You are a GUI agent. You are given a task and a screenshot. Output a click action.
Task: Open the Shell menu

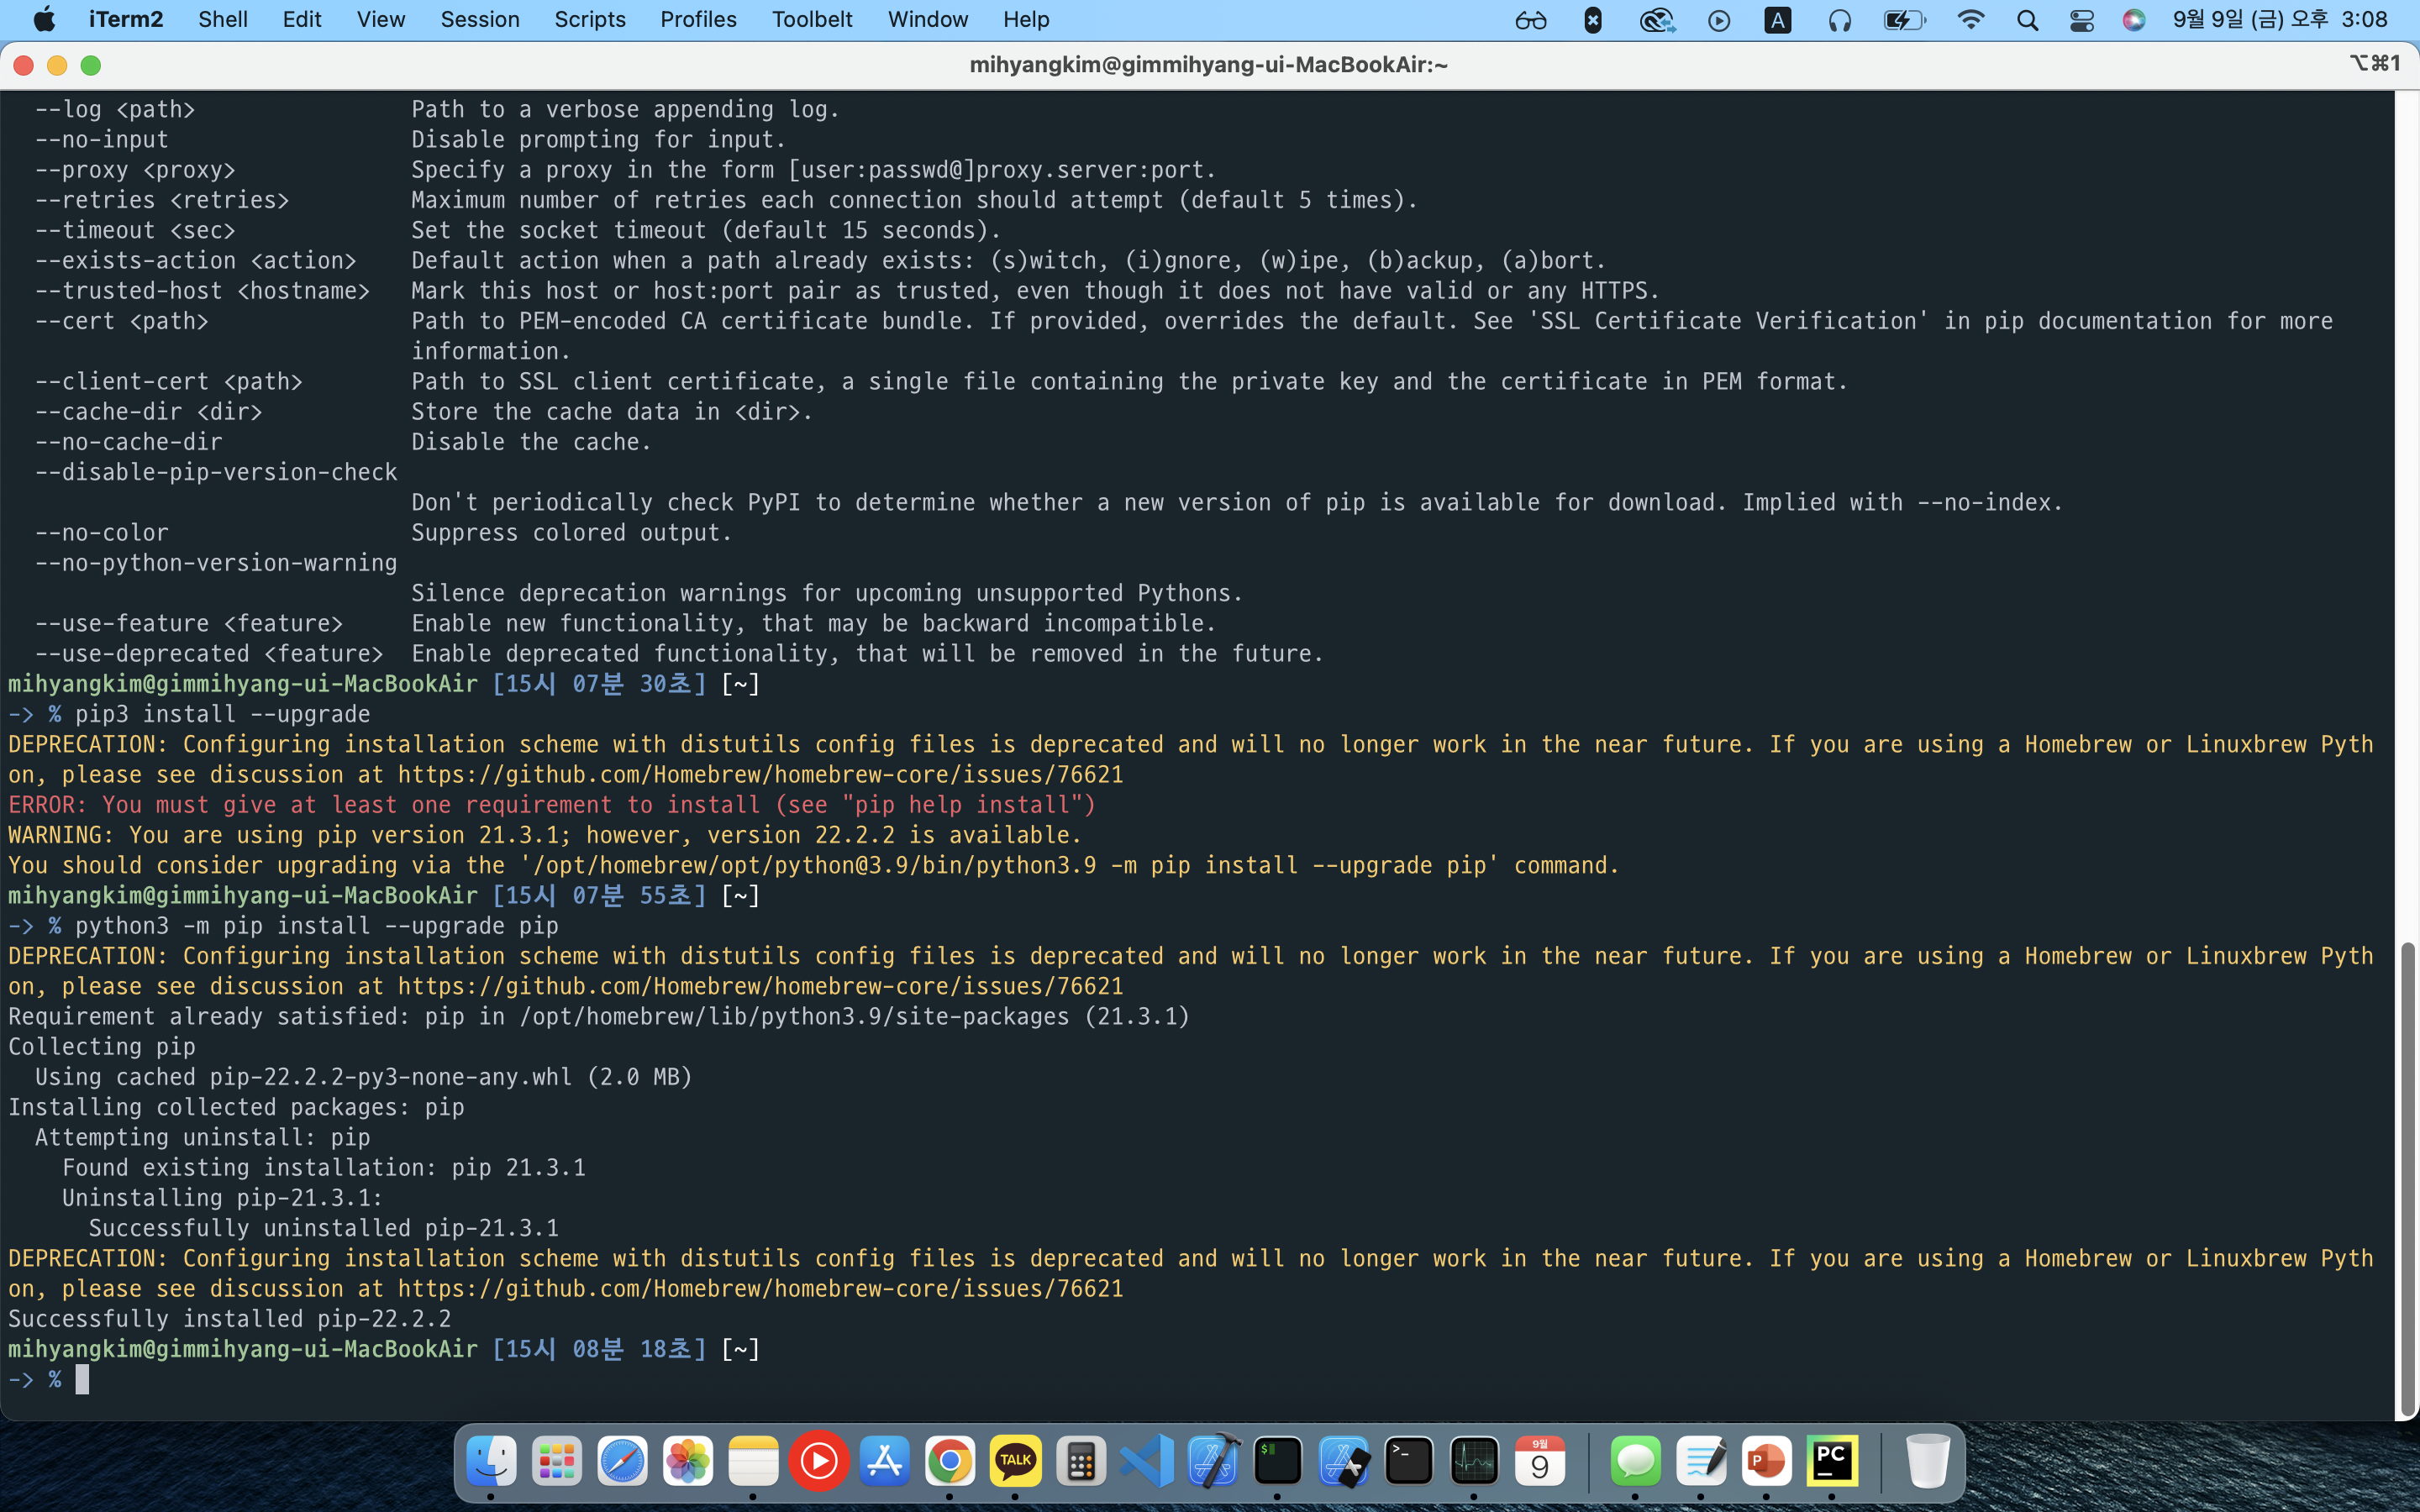[x=222, y=19]
